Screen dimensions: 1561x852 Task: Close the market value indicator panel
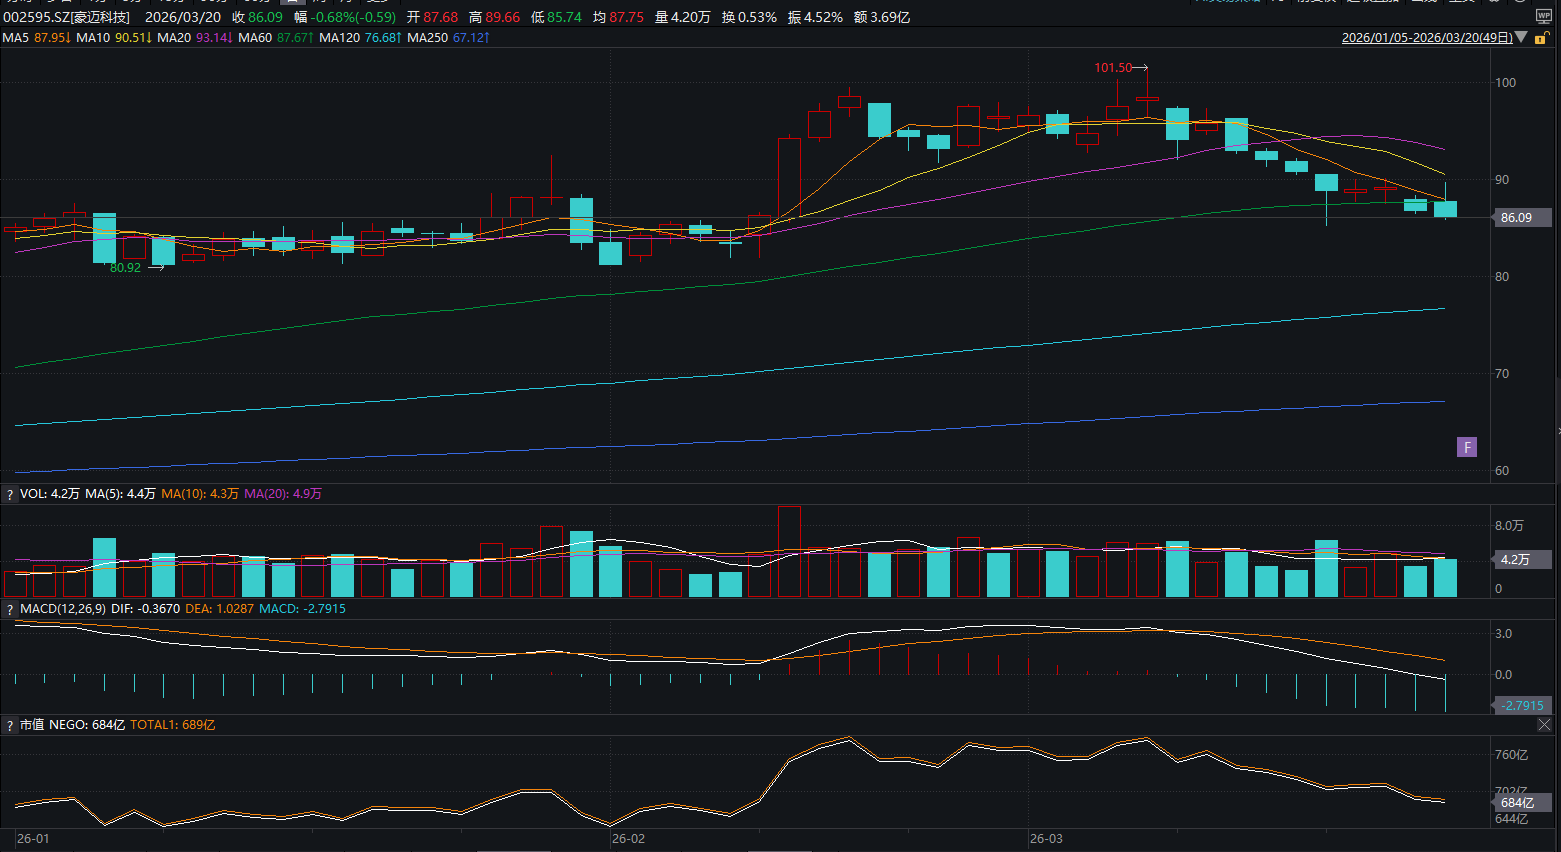1544,725
